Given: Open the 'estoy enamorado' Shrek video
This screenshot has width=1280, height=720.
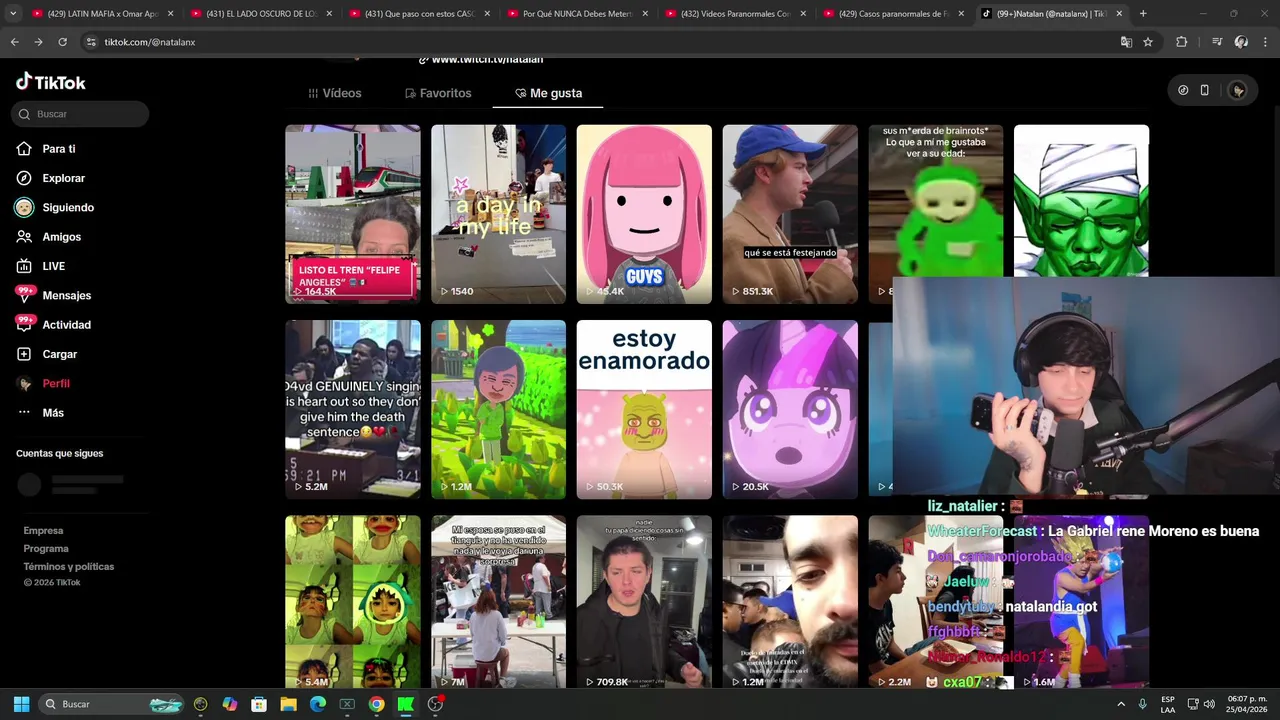Looking at the screenshot, I should click(644, 410).
